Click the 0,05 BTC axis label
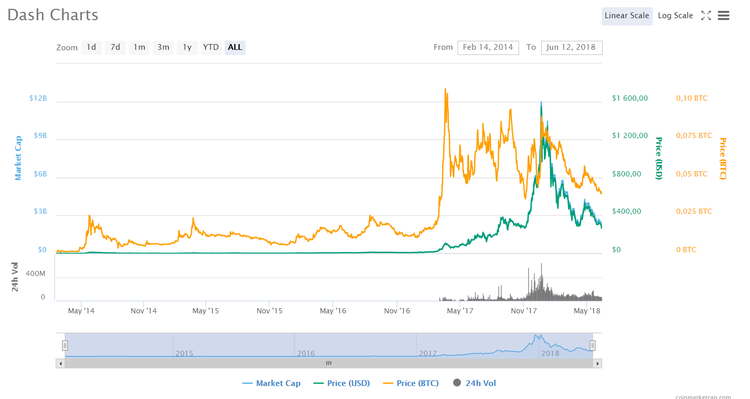This screenshot has height=399, width=750. point(692,174)
